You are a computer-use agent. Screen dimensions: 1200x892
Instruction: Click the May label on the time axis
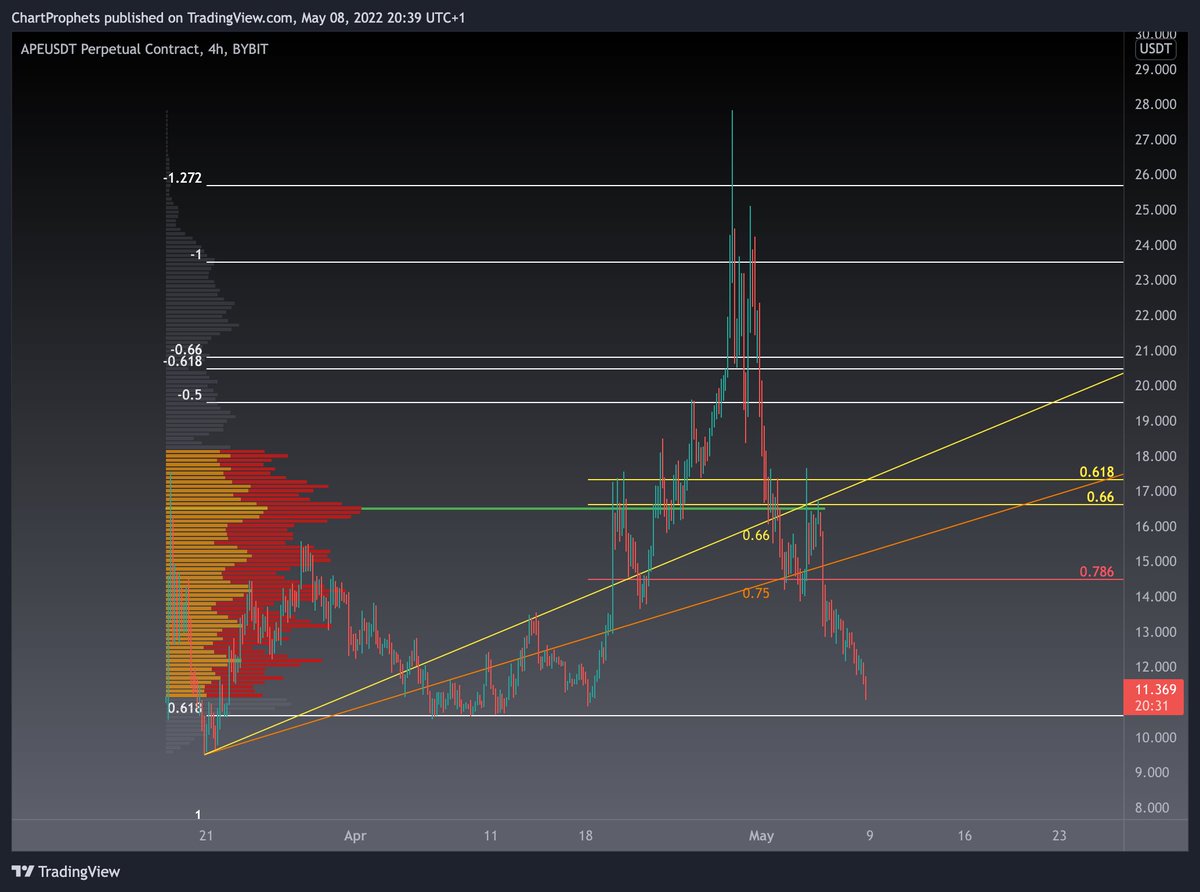click(761, 836)
